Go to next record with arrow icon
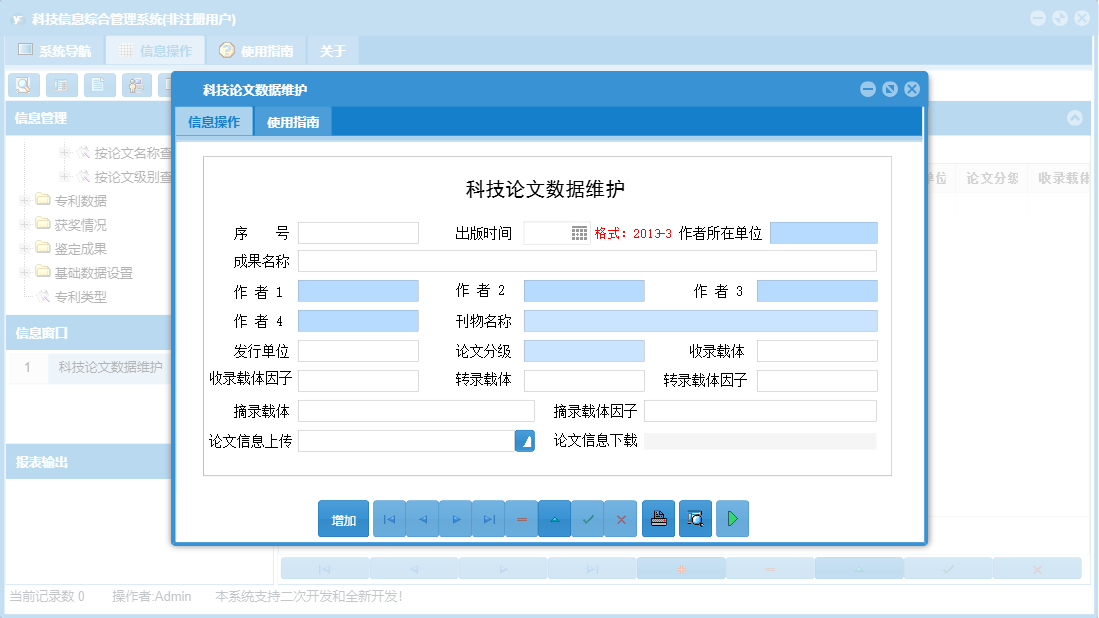 [455, 518]
